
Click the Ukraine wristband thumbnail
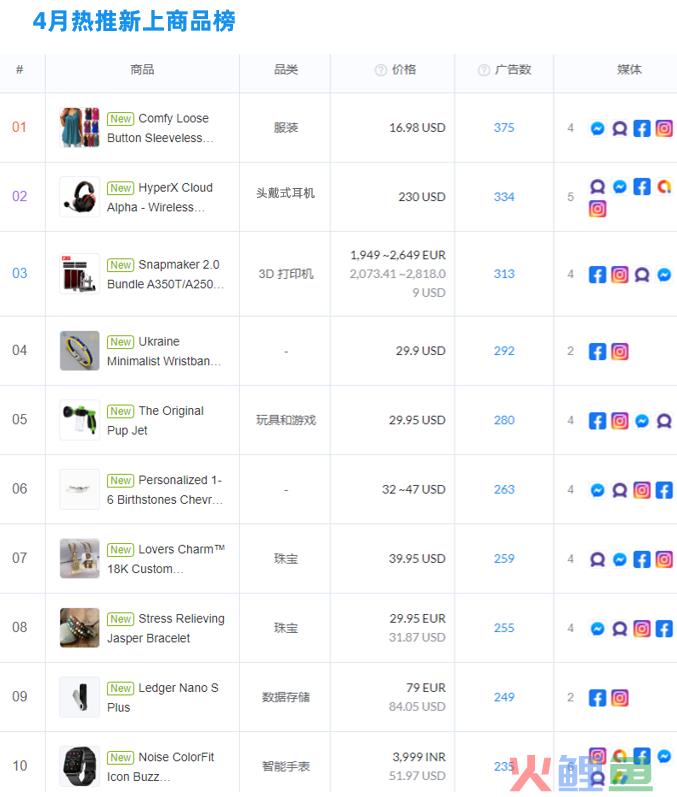click(80, 351)
